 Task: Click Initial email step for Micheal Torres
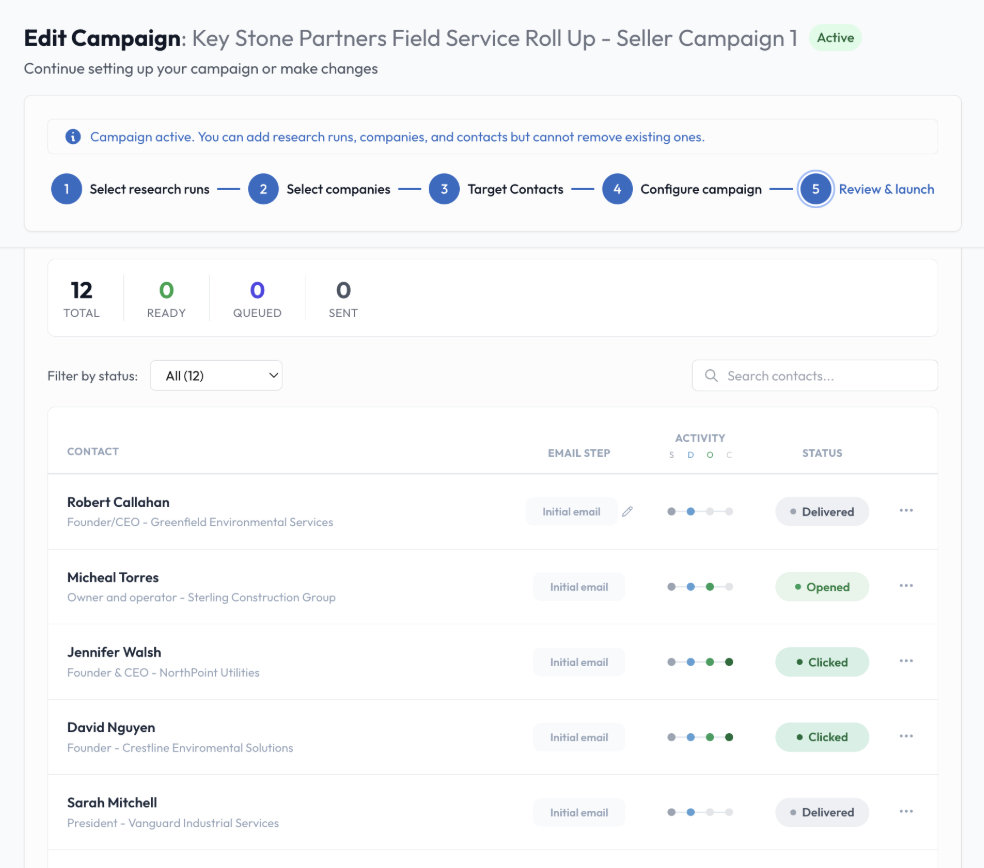coord(579,587)
